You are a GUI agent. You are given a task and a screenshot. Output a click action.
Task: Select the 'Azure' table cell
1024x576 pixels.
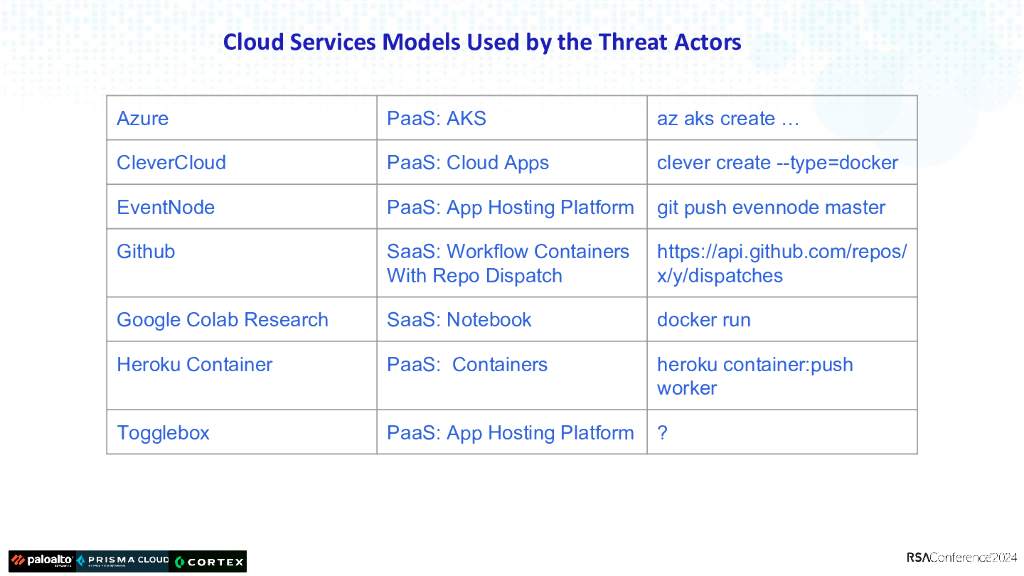[x=242, y=118]
